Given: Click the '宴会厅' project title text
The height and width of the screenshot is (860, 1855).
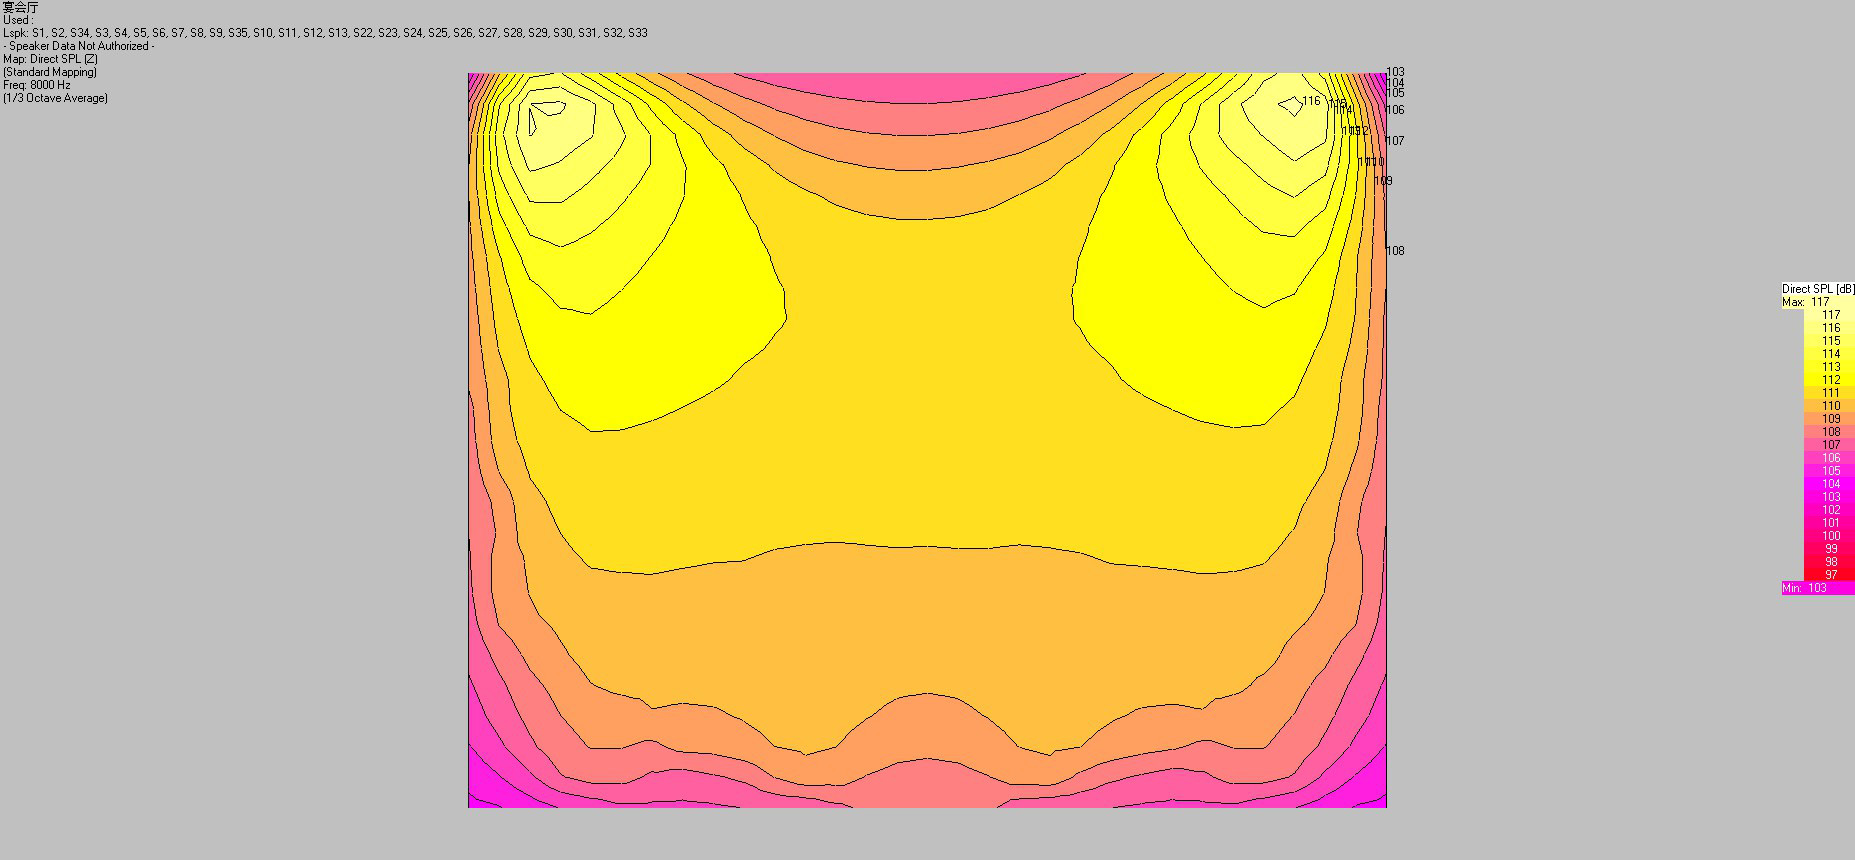Looking at the screenshot, I should [20, 7].
